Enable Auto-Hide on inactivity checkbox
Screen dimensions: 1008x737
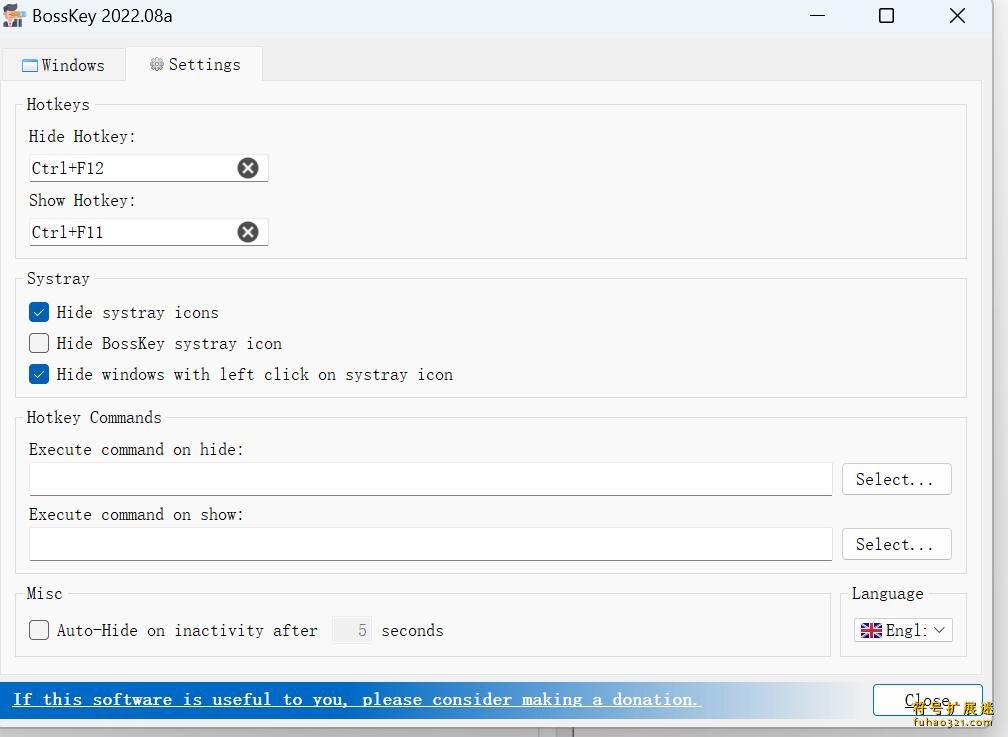39,630
